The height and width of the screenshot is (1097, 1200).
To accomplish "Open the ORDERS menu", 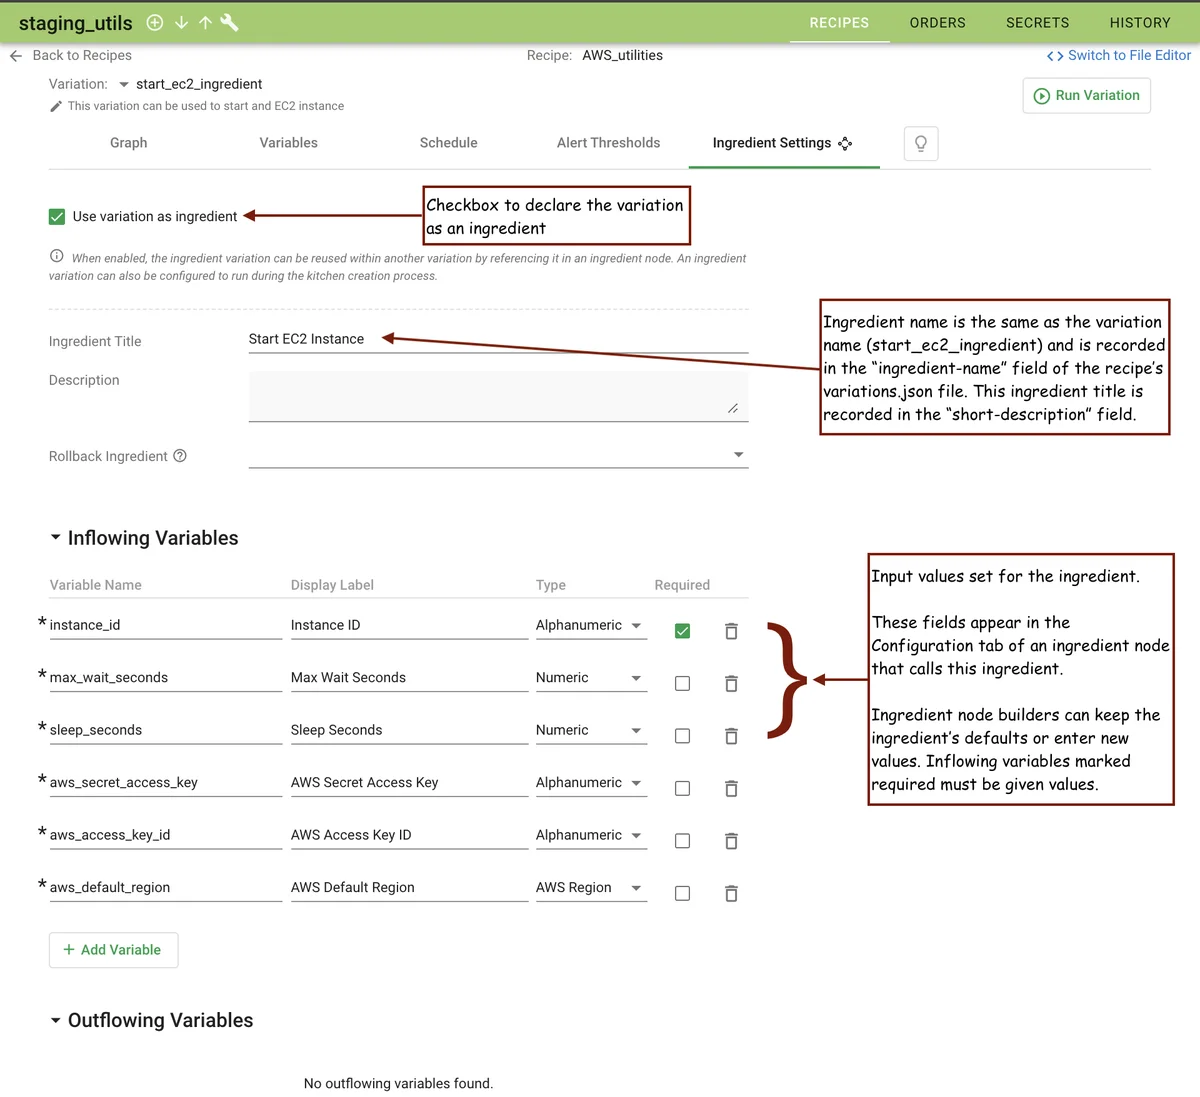I will pos(937,23).
